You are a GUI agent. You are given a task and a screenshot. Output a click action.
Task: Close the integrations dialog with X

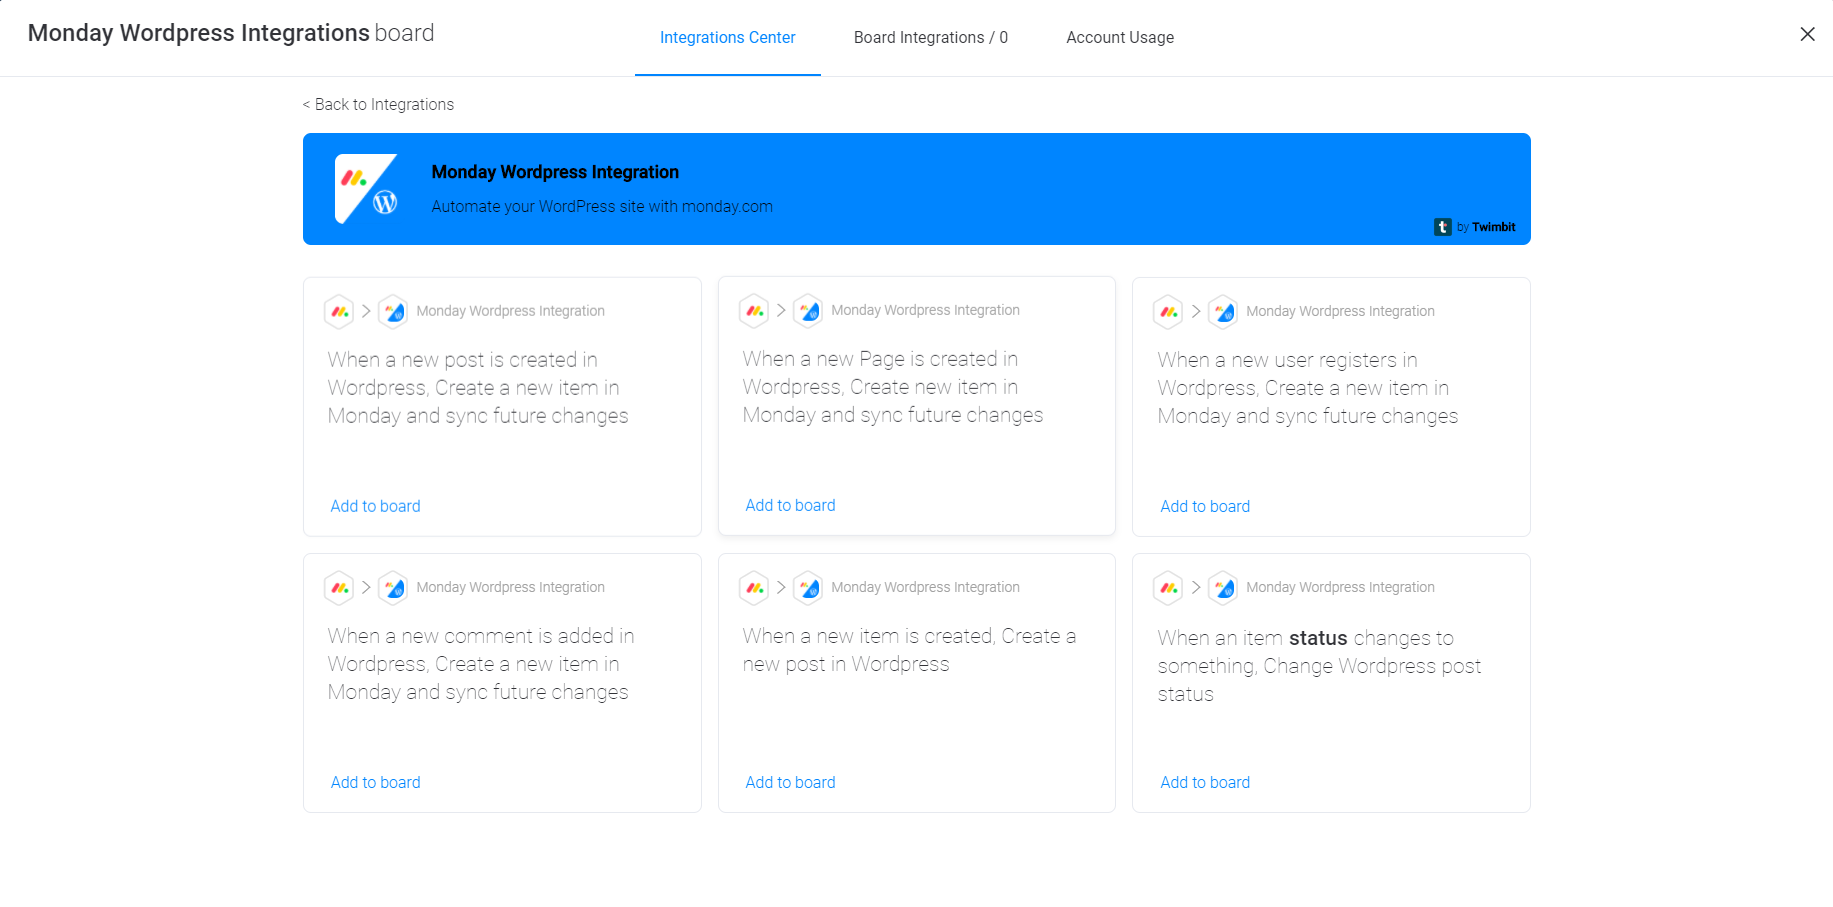pyautogui.click(x=1807, y=34)
